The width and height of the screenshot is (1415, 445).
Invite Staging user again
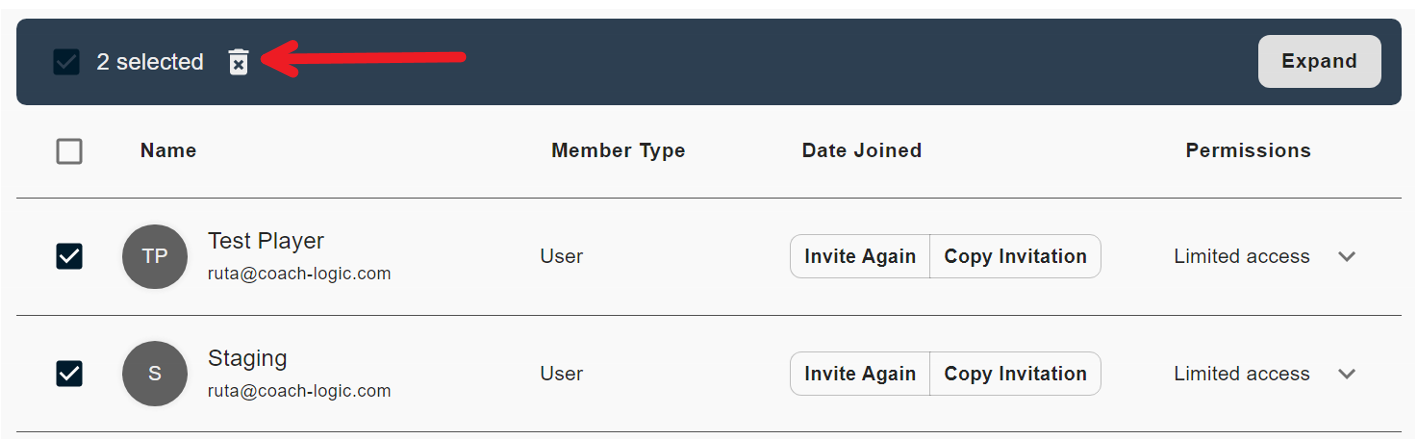pos(860,374)
